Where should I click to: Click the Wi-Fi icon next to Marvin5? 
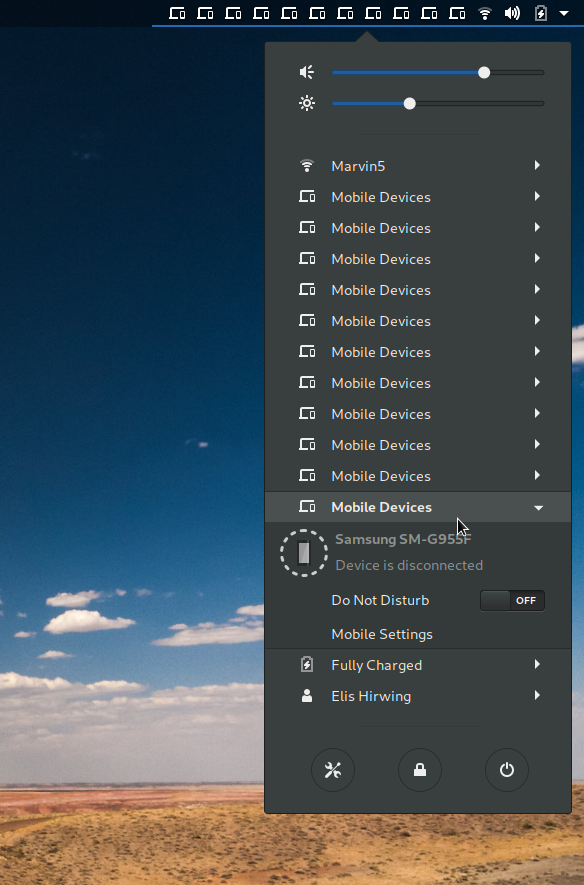tap(306, 166)
